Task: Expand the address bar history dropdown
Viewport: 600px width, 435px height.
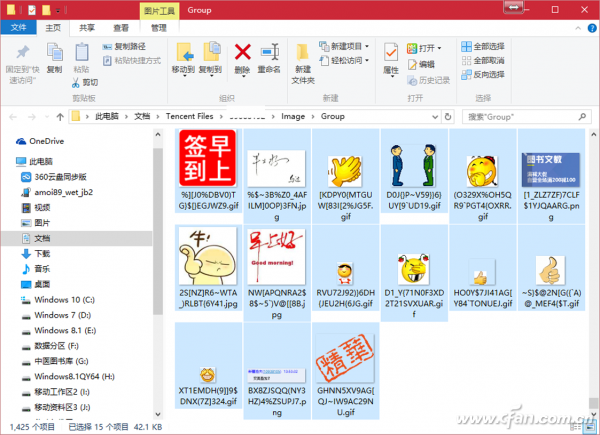Action: [x=435, y=117]
